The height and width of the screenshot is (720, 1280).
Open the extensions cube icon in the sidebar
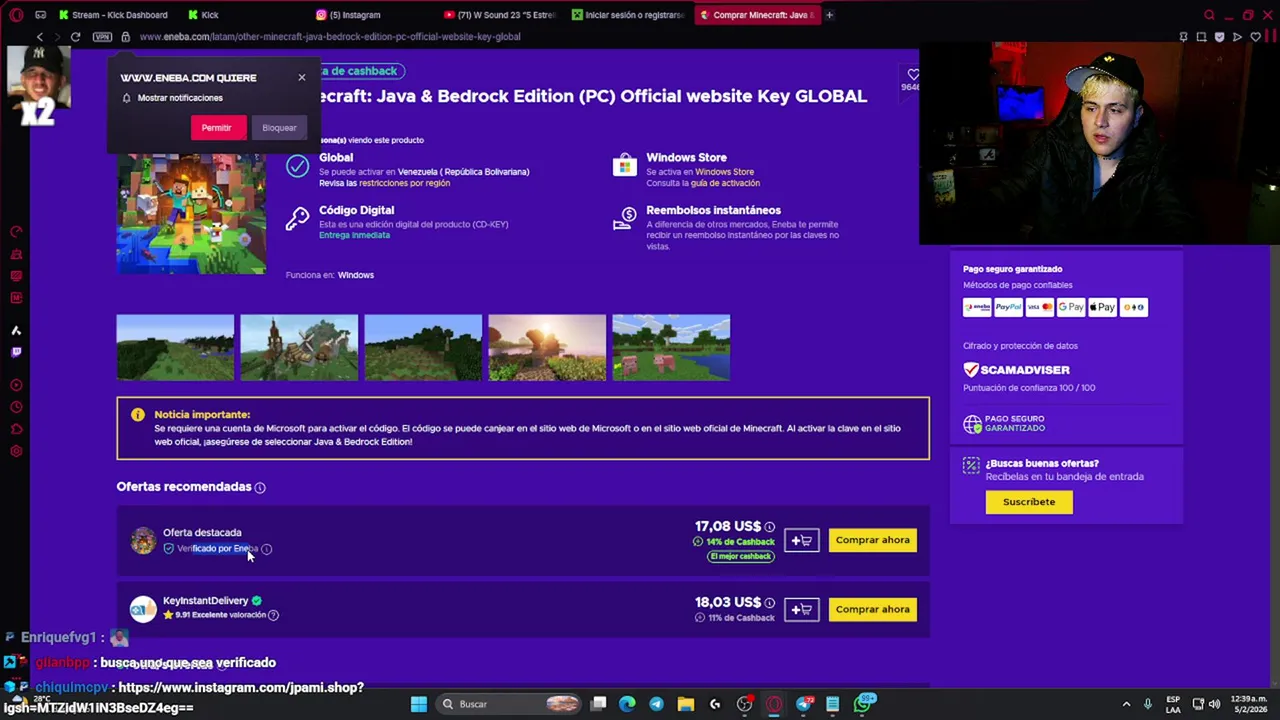(16, 429)
